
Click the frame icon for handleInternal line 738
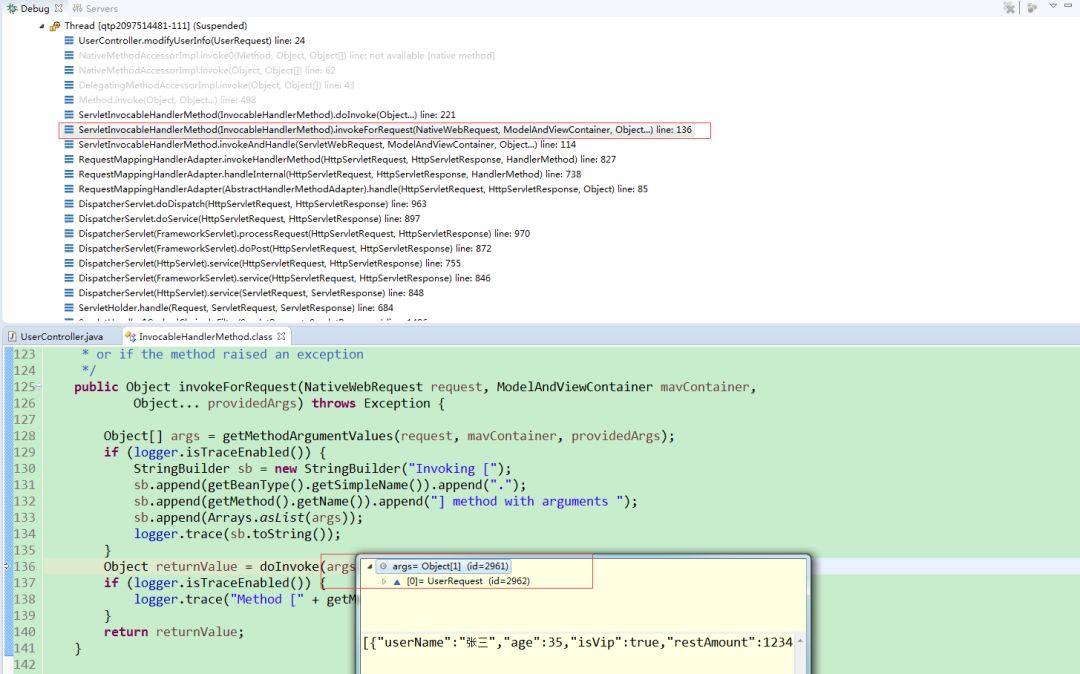coord(69,174)
